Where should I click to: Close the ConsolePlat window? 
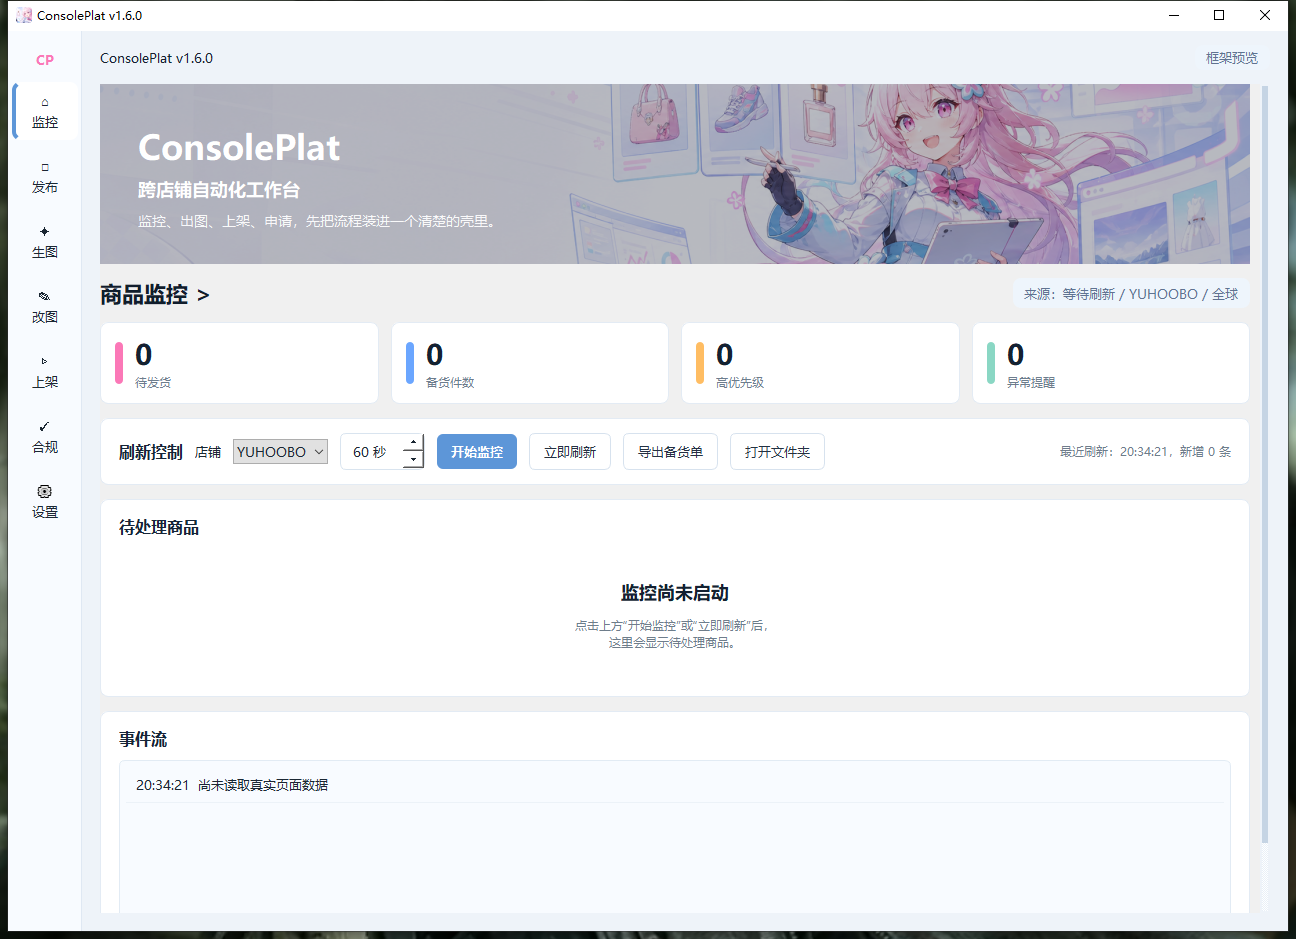point(1265,15)
